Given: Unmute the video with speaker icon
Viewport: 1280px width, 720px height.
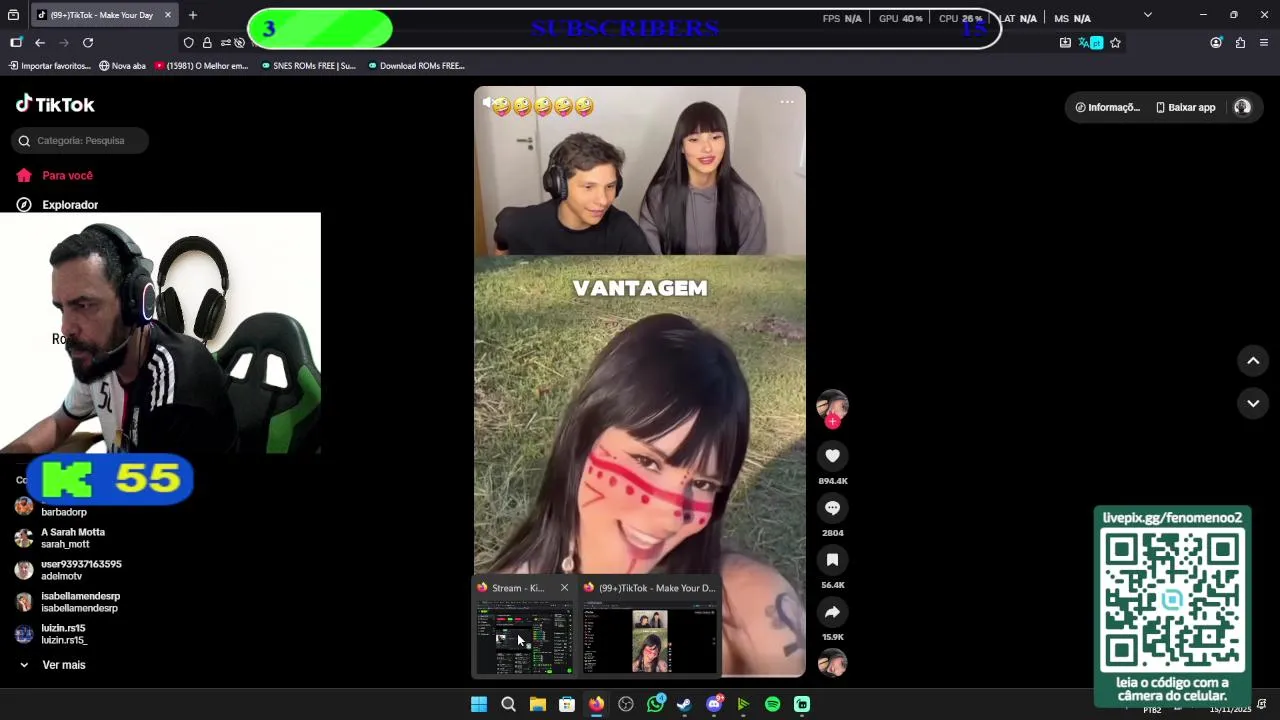Looking at the screenshot, I should coord(486,102).
